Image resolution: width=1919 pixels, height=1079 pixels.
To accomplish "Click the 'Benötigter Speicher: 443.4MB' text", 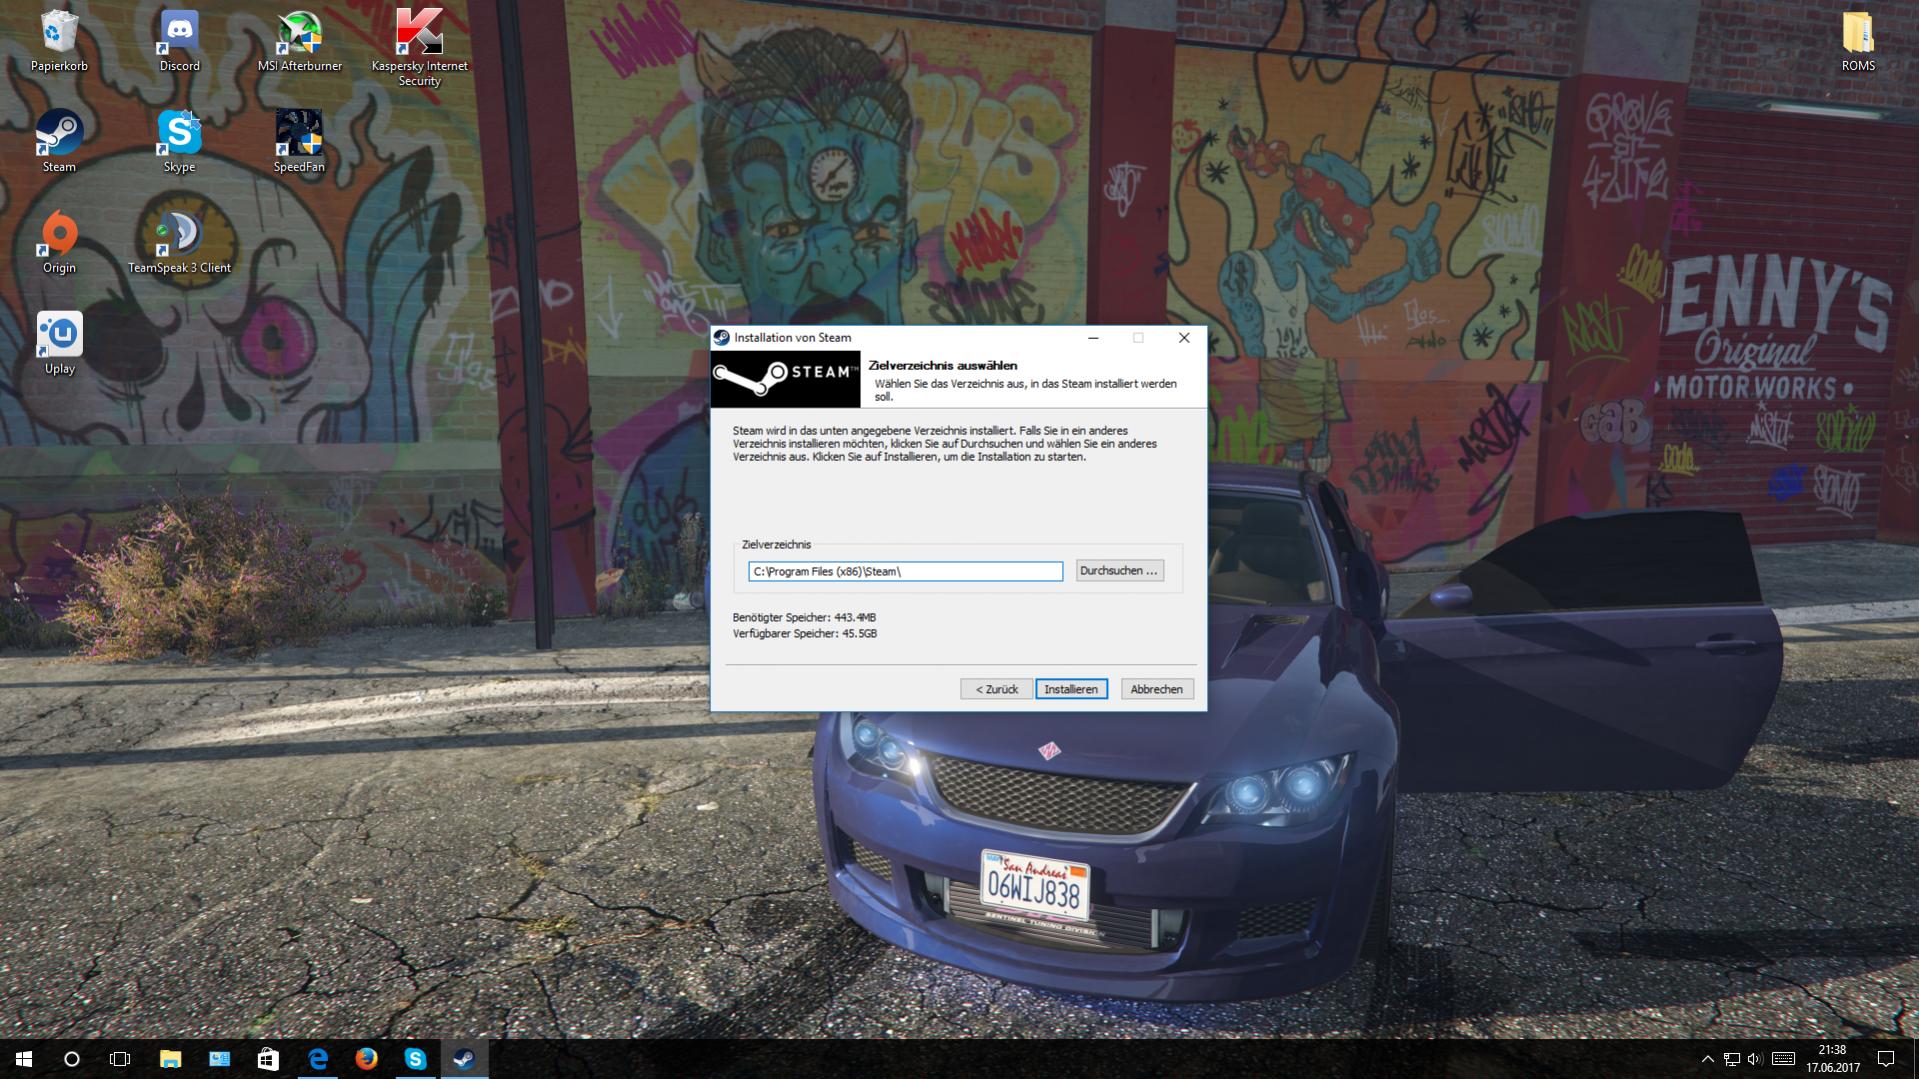I will click(x=804, y=618).
